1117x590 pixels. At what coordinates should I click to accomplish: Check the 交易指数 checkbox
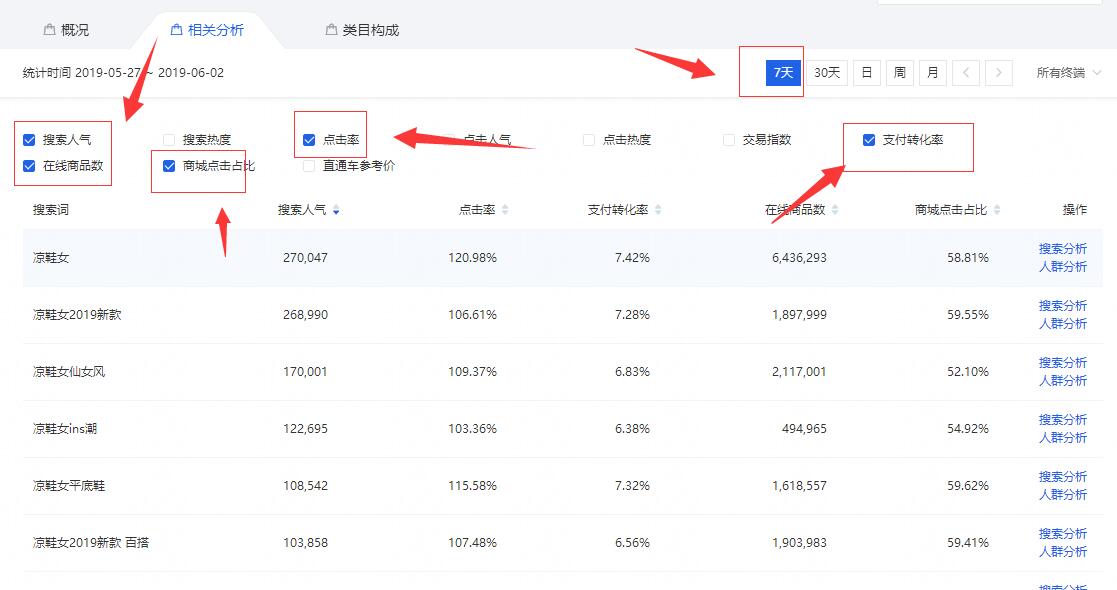[729, 140]
